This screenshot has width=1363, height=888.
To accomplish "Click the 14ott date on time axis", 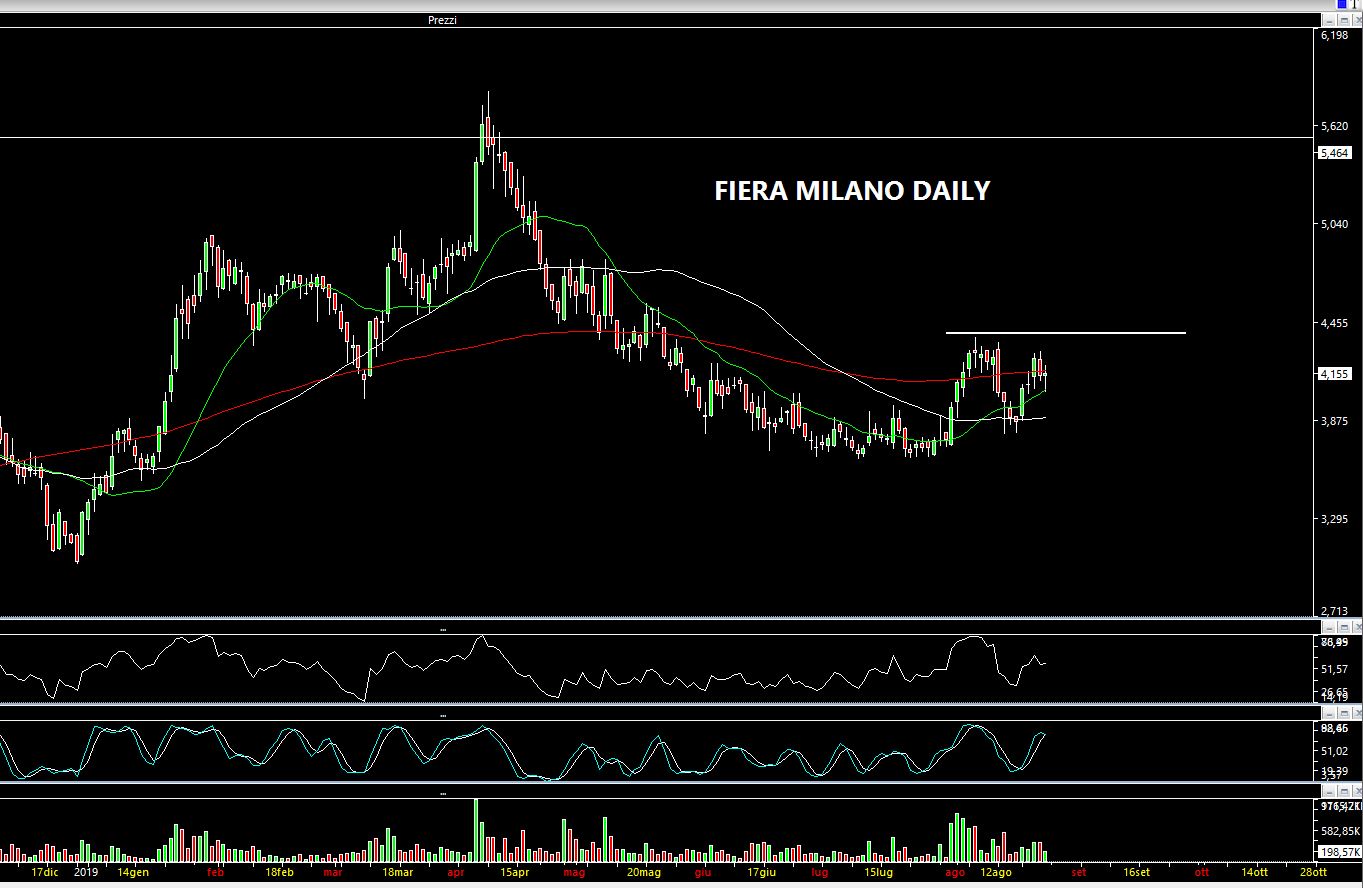I will [x=1254, y=872].
